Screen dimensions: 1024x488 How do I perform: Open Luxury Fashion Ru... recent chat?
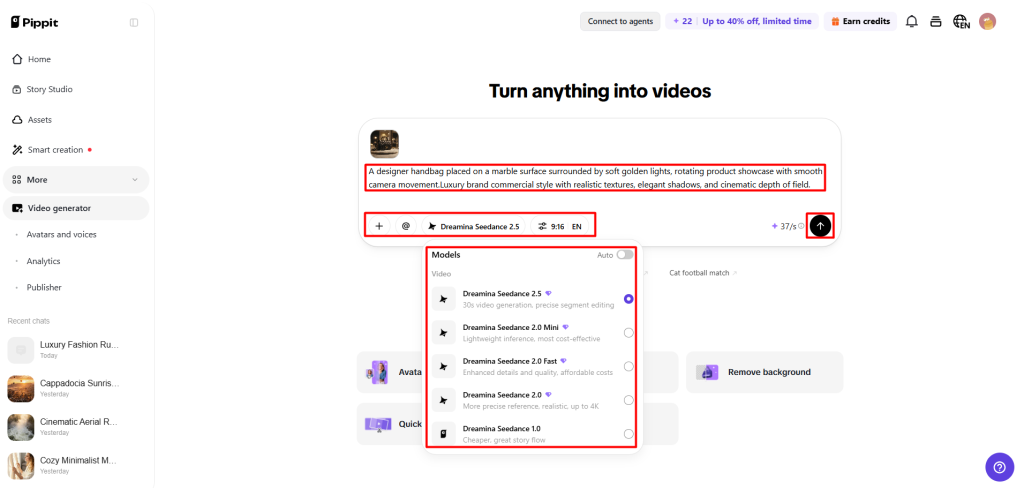point(76,350)
